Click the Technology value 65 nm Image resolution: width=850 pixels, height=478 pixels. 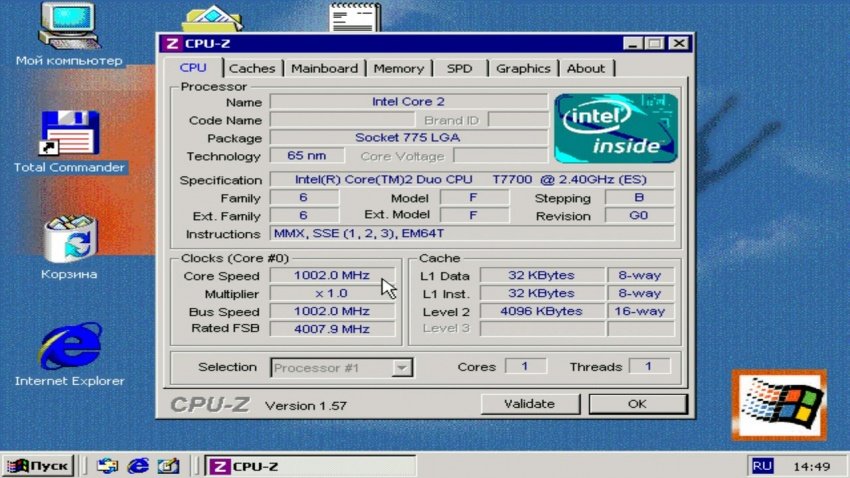pyautogui.click(x=307, y=156)
